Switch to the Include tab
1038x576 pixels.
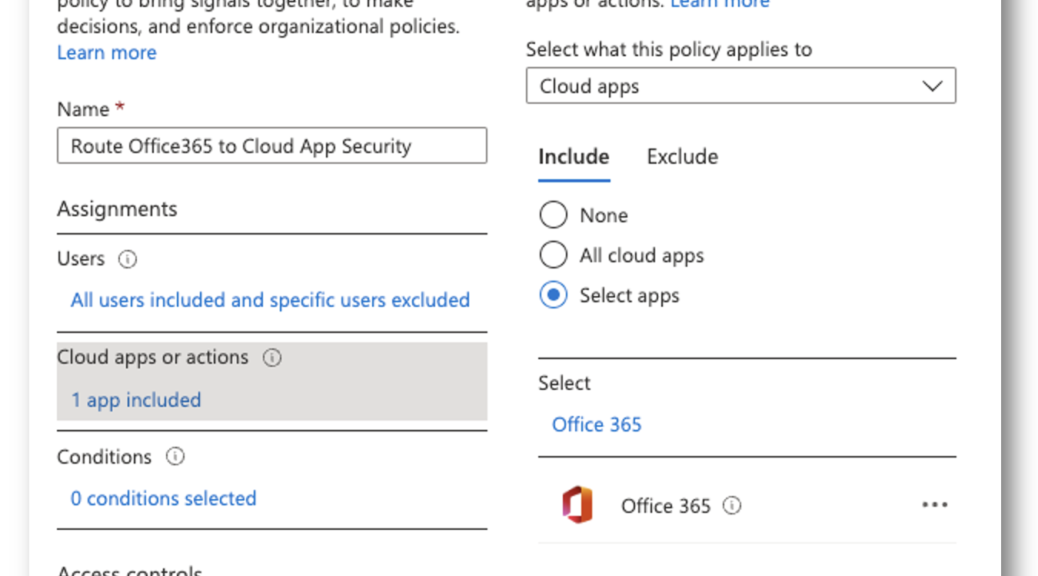point(573,157)
